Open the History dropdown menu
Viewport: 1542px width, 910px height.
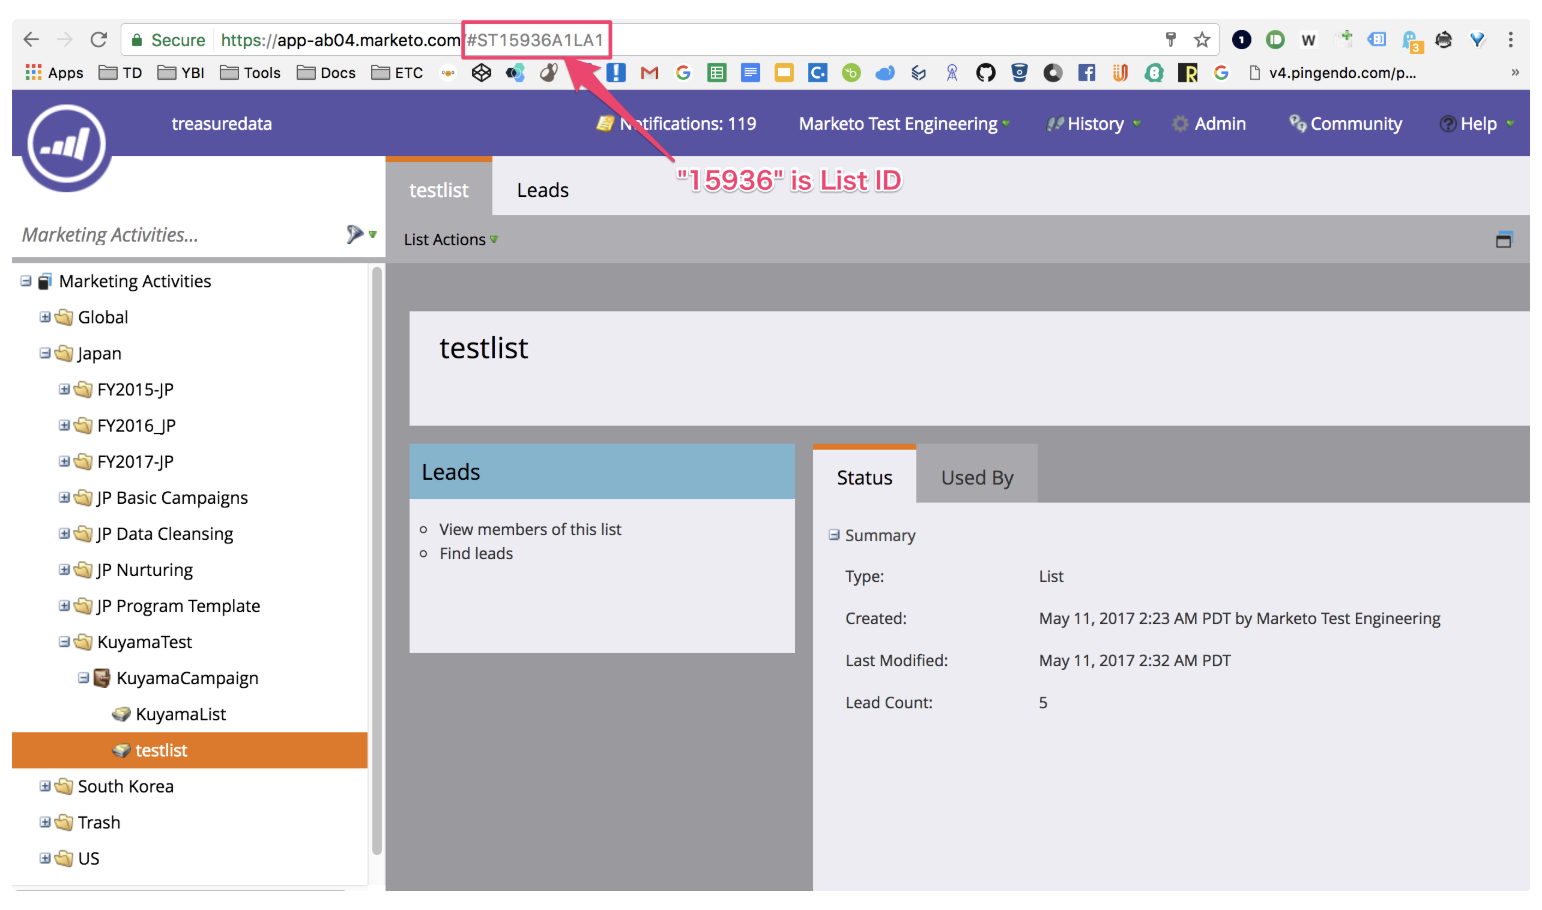[x=1095, y=124]
